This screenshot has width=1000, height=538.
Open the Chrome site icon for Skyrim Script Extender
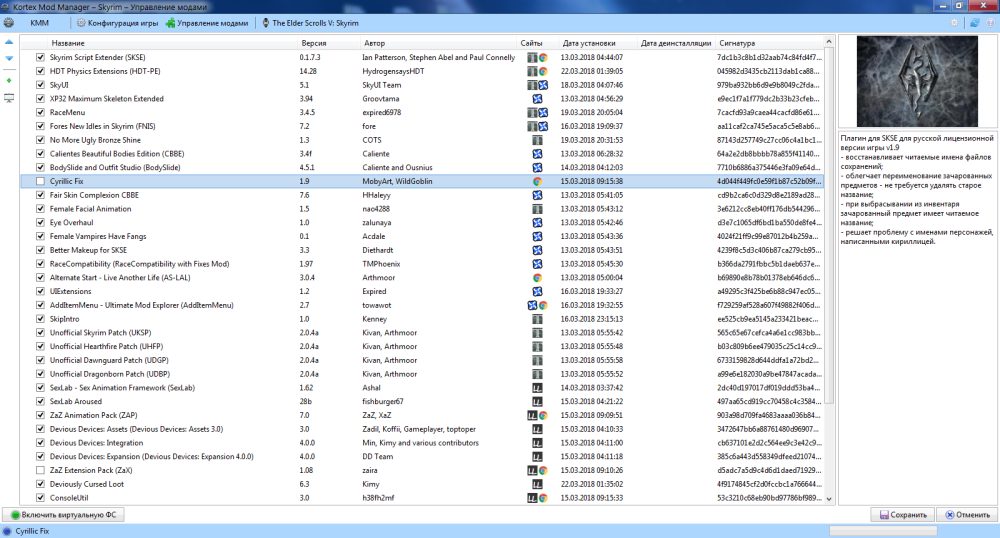point(543,57)
